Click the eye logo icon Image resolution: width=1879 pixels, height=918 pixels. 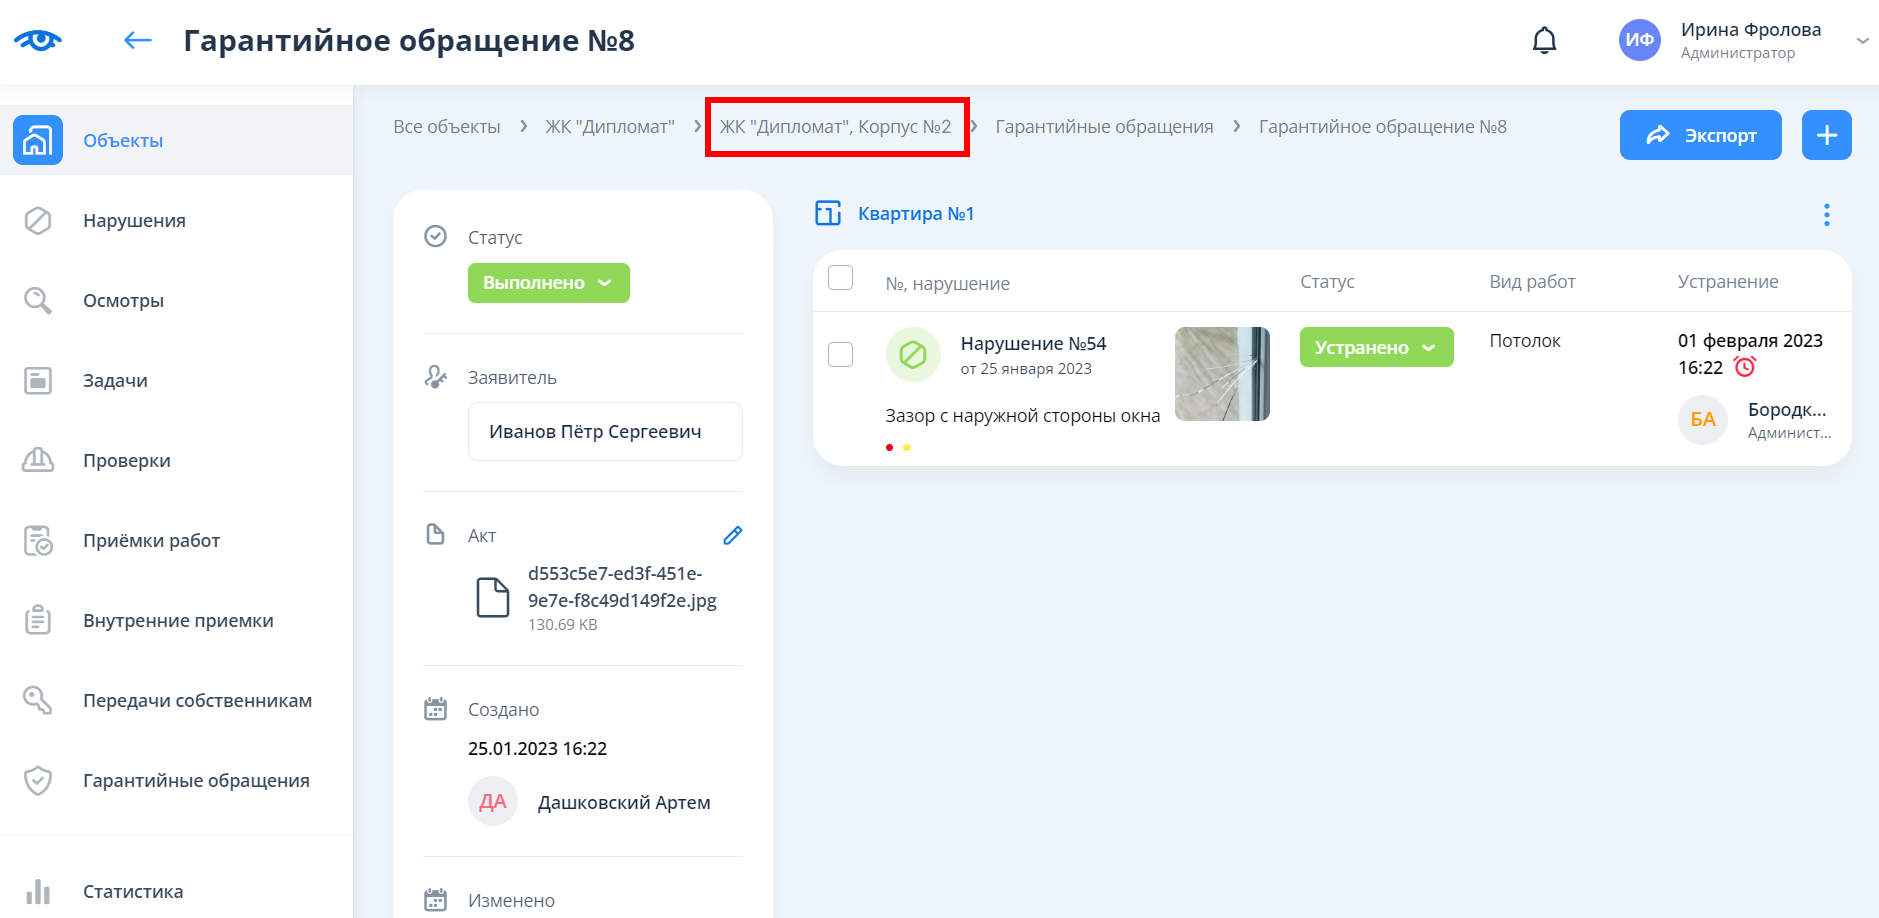point(38,41)
